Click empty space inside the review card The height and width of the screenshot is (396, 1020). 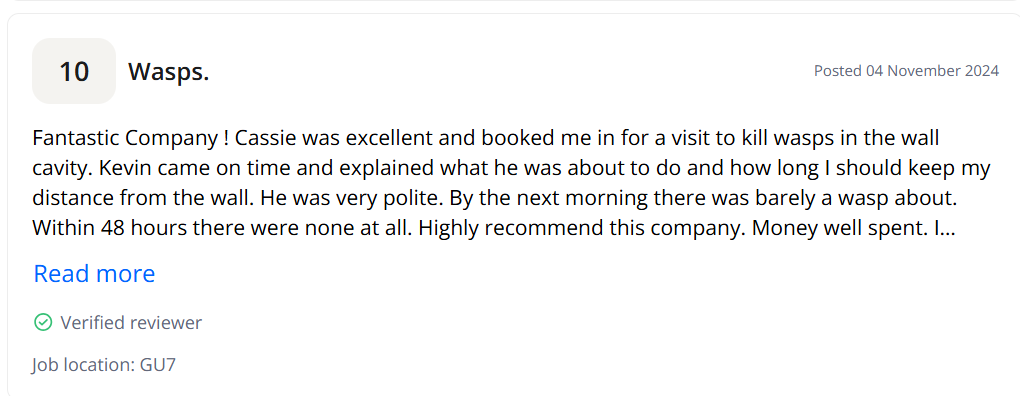tap(585, 325)
